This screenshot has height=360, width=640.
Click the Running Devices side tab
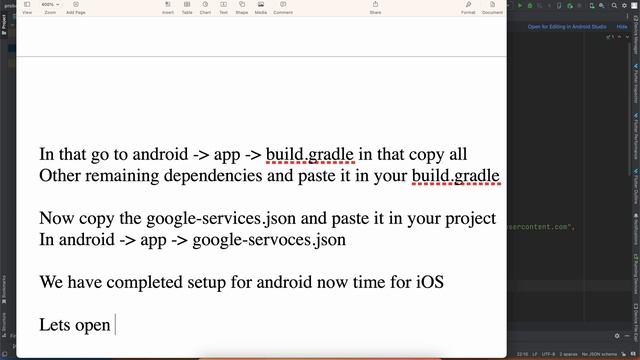pos(636,273)
